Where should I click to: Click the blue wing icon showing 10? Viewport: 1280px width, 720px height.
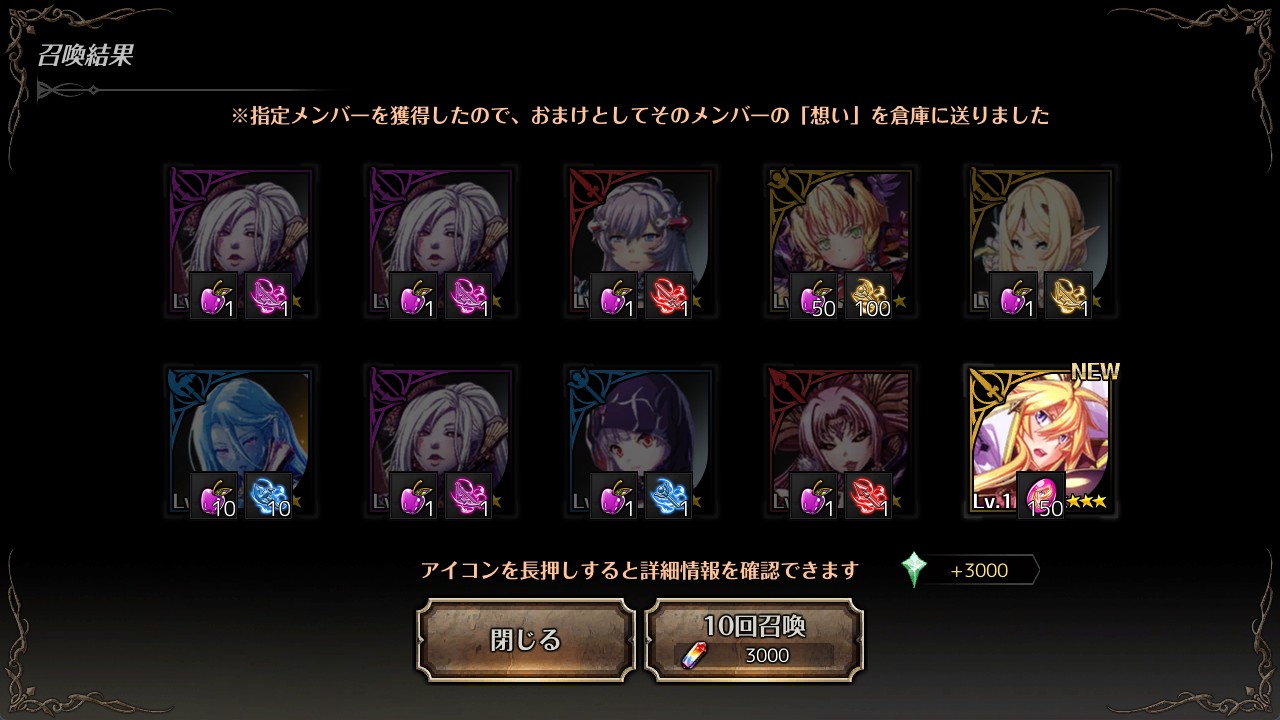click(x=269, y=496)
